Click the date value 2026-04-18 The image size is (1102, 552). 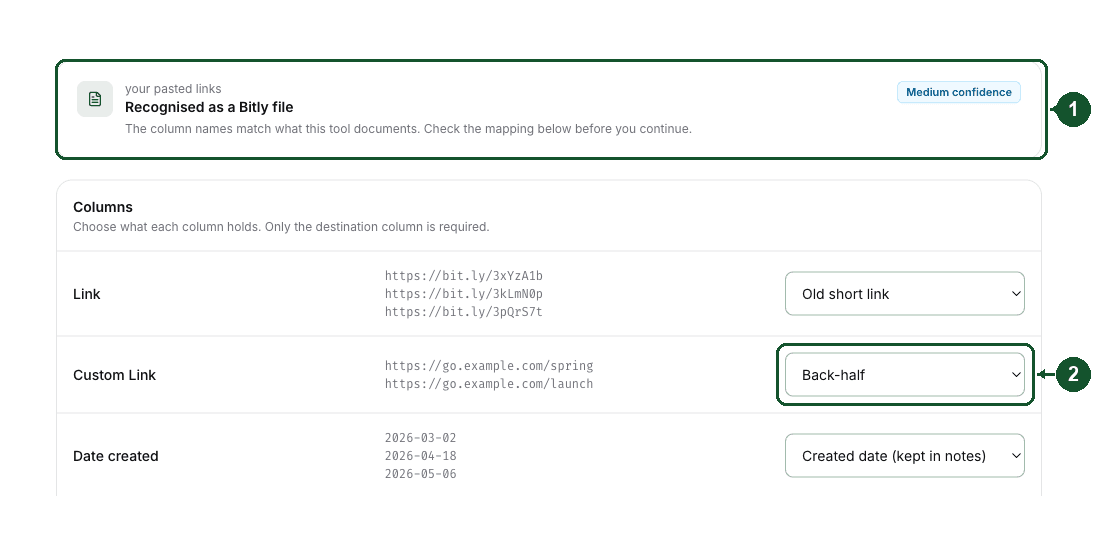click(420, 456)
